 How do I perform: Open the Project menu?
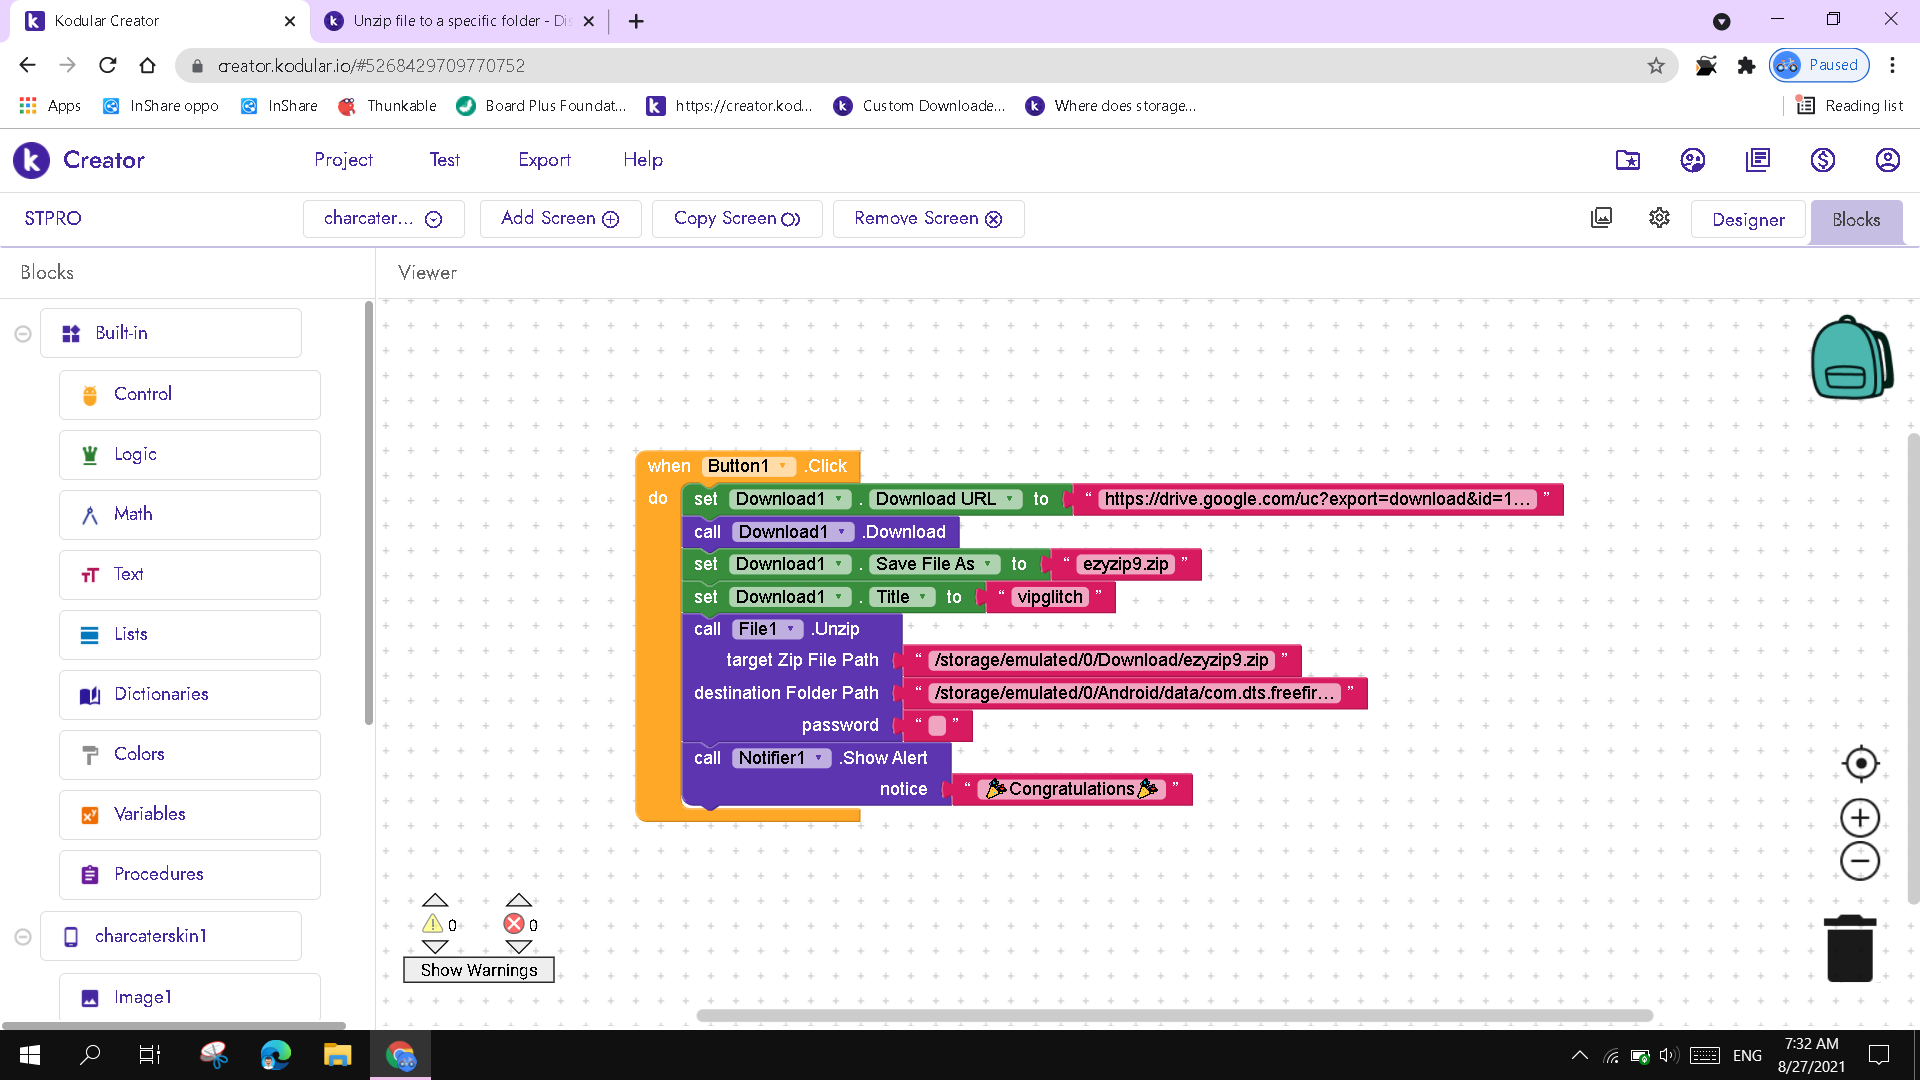(x=343, y=160)
